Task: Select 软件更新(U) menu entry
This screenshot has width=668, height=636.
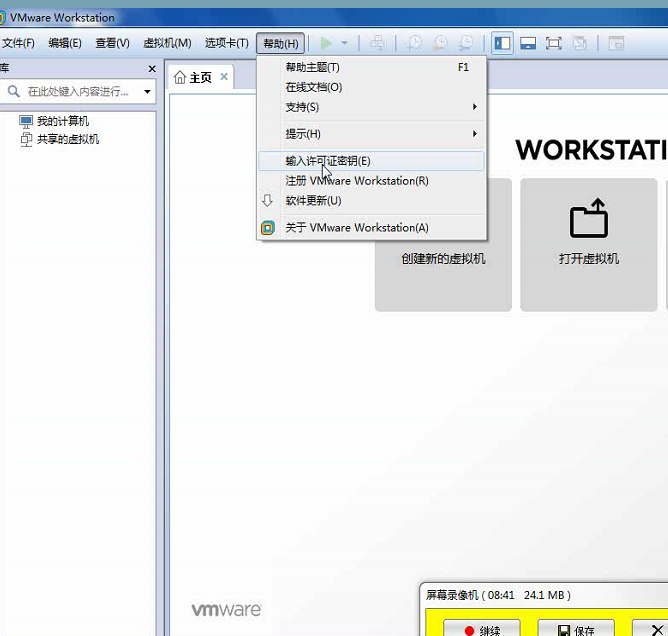Action: pos(371,201)
